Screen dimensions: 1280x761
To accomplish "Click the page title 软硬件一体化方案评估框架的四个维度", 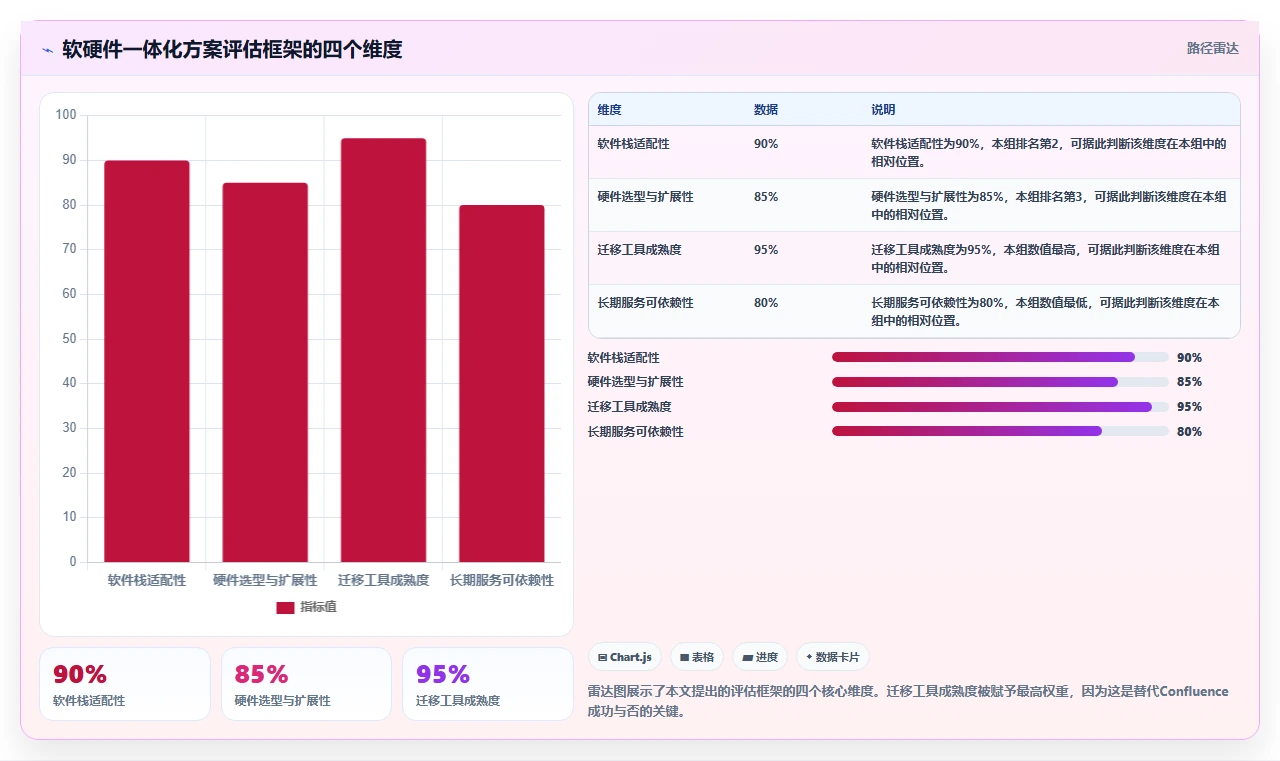I will pyautogui.click(x=232, y=49).
